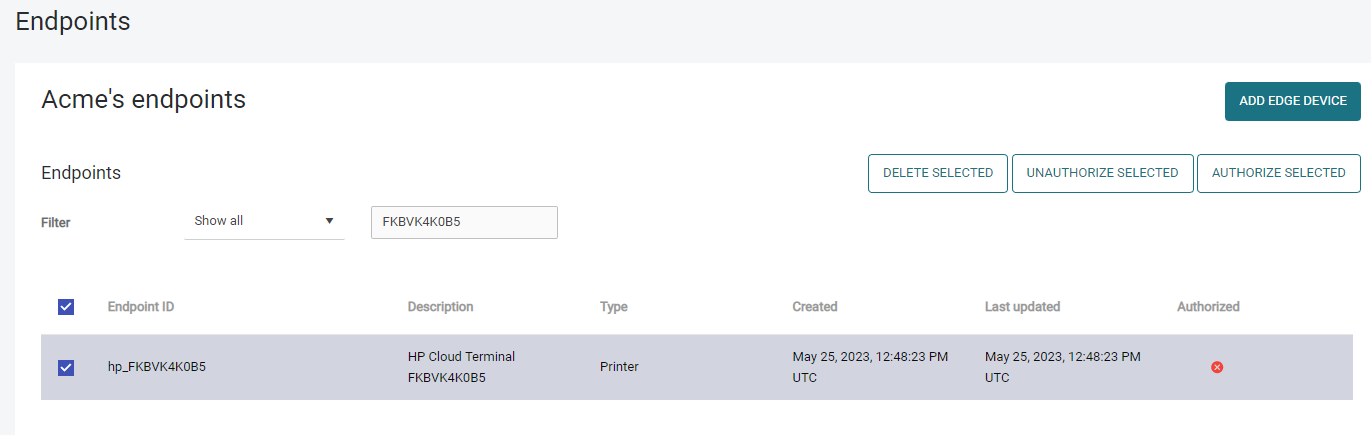Sort by the Description column header
The image size is (1371, 435).
point(440,307)
